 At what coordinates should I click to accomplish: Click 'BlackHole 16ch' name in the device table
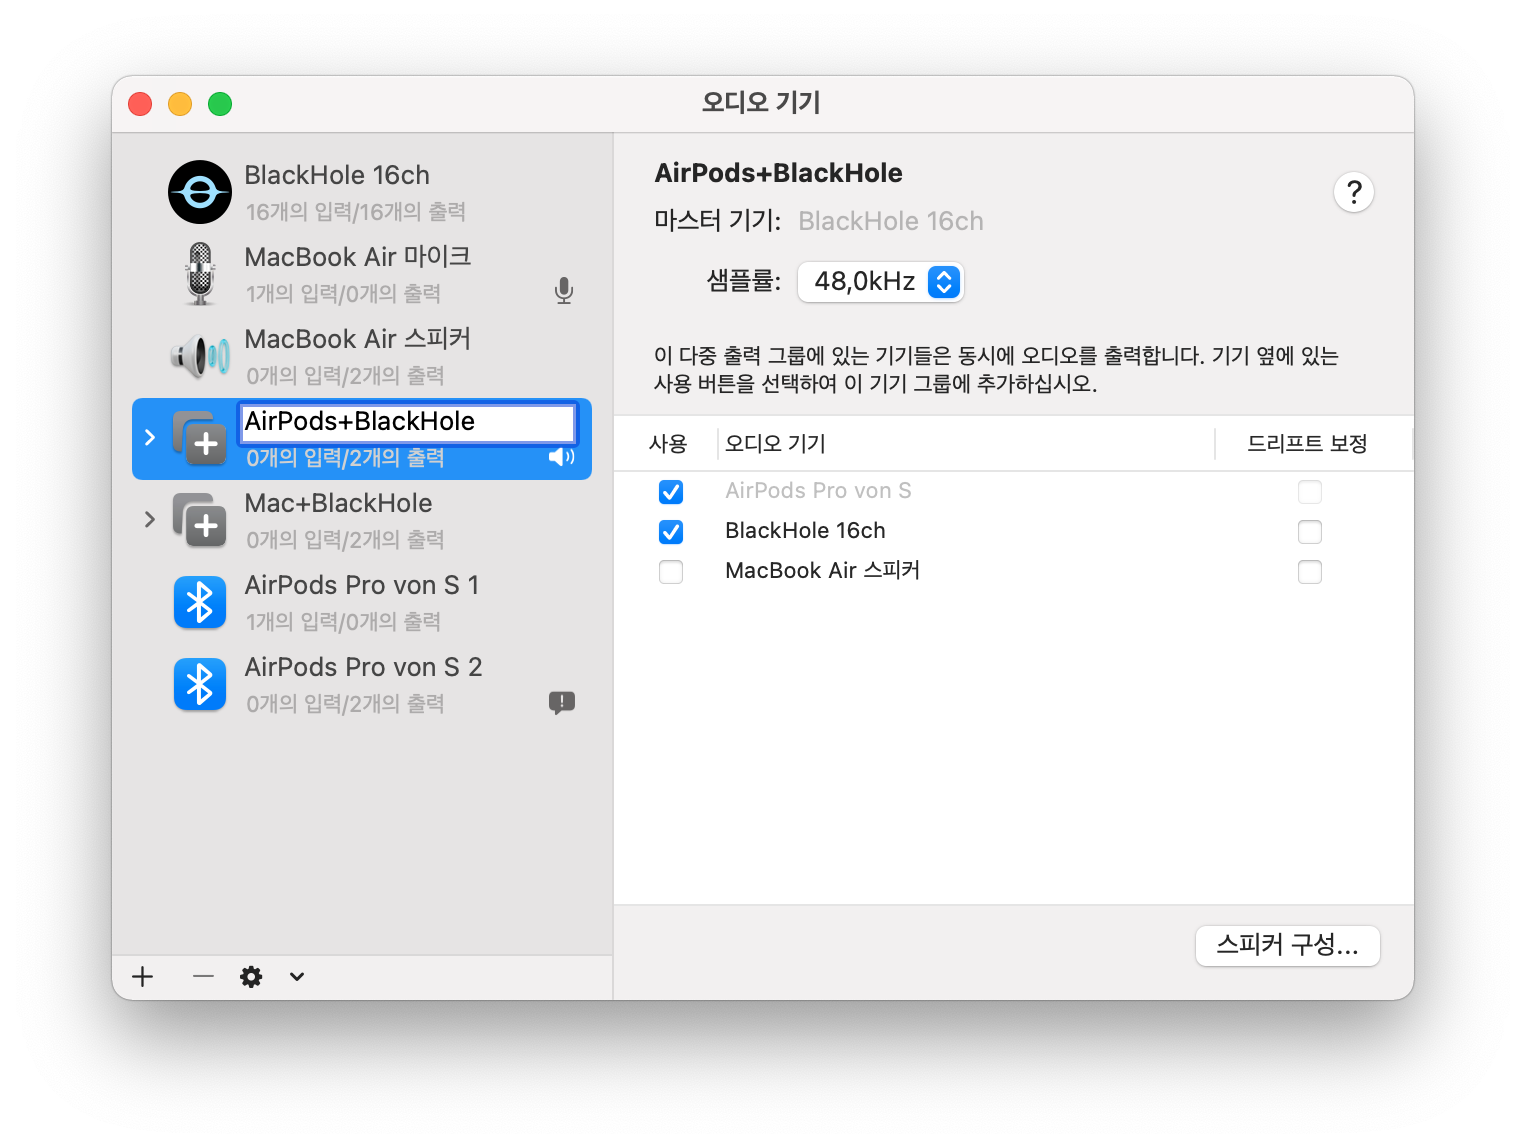click(x=805, y=531)
